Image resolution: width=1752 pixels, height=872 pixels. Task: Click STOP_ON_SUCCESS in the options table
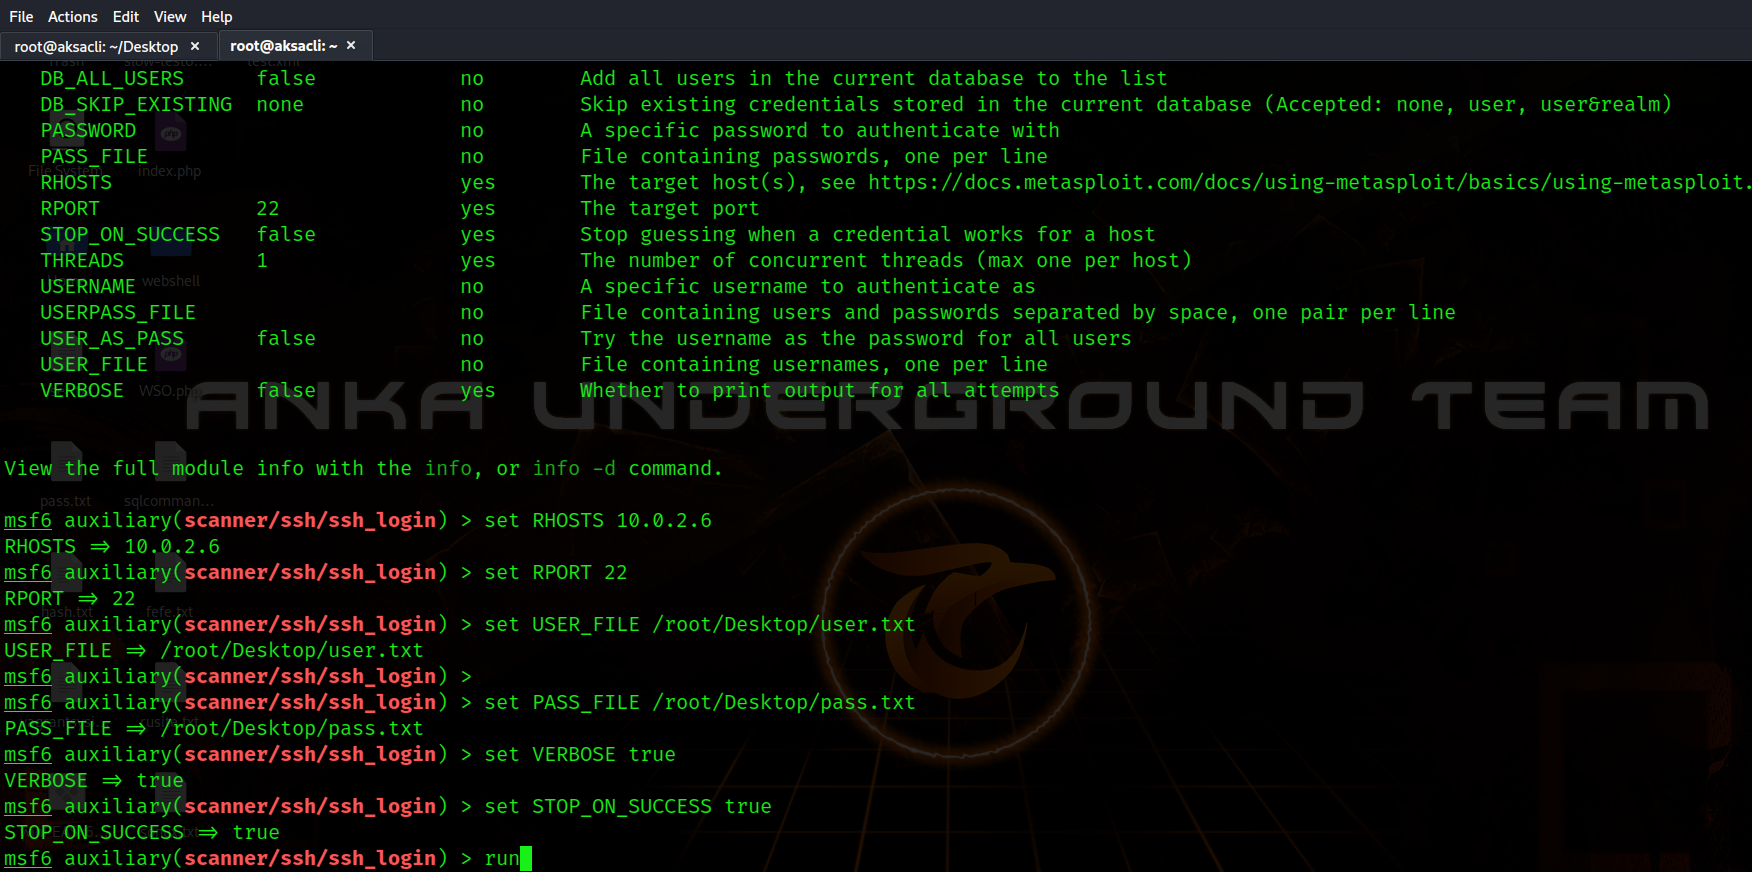130,234
